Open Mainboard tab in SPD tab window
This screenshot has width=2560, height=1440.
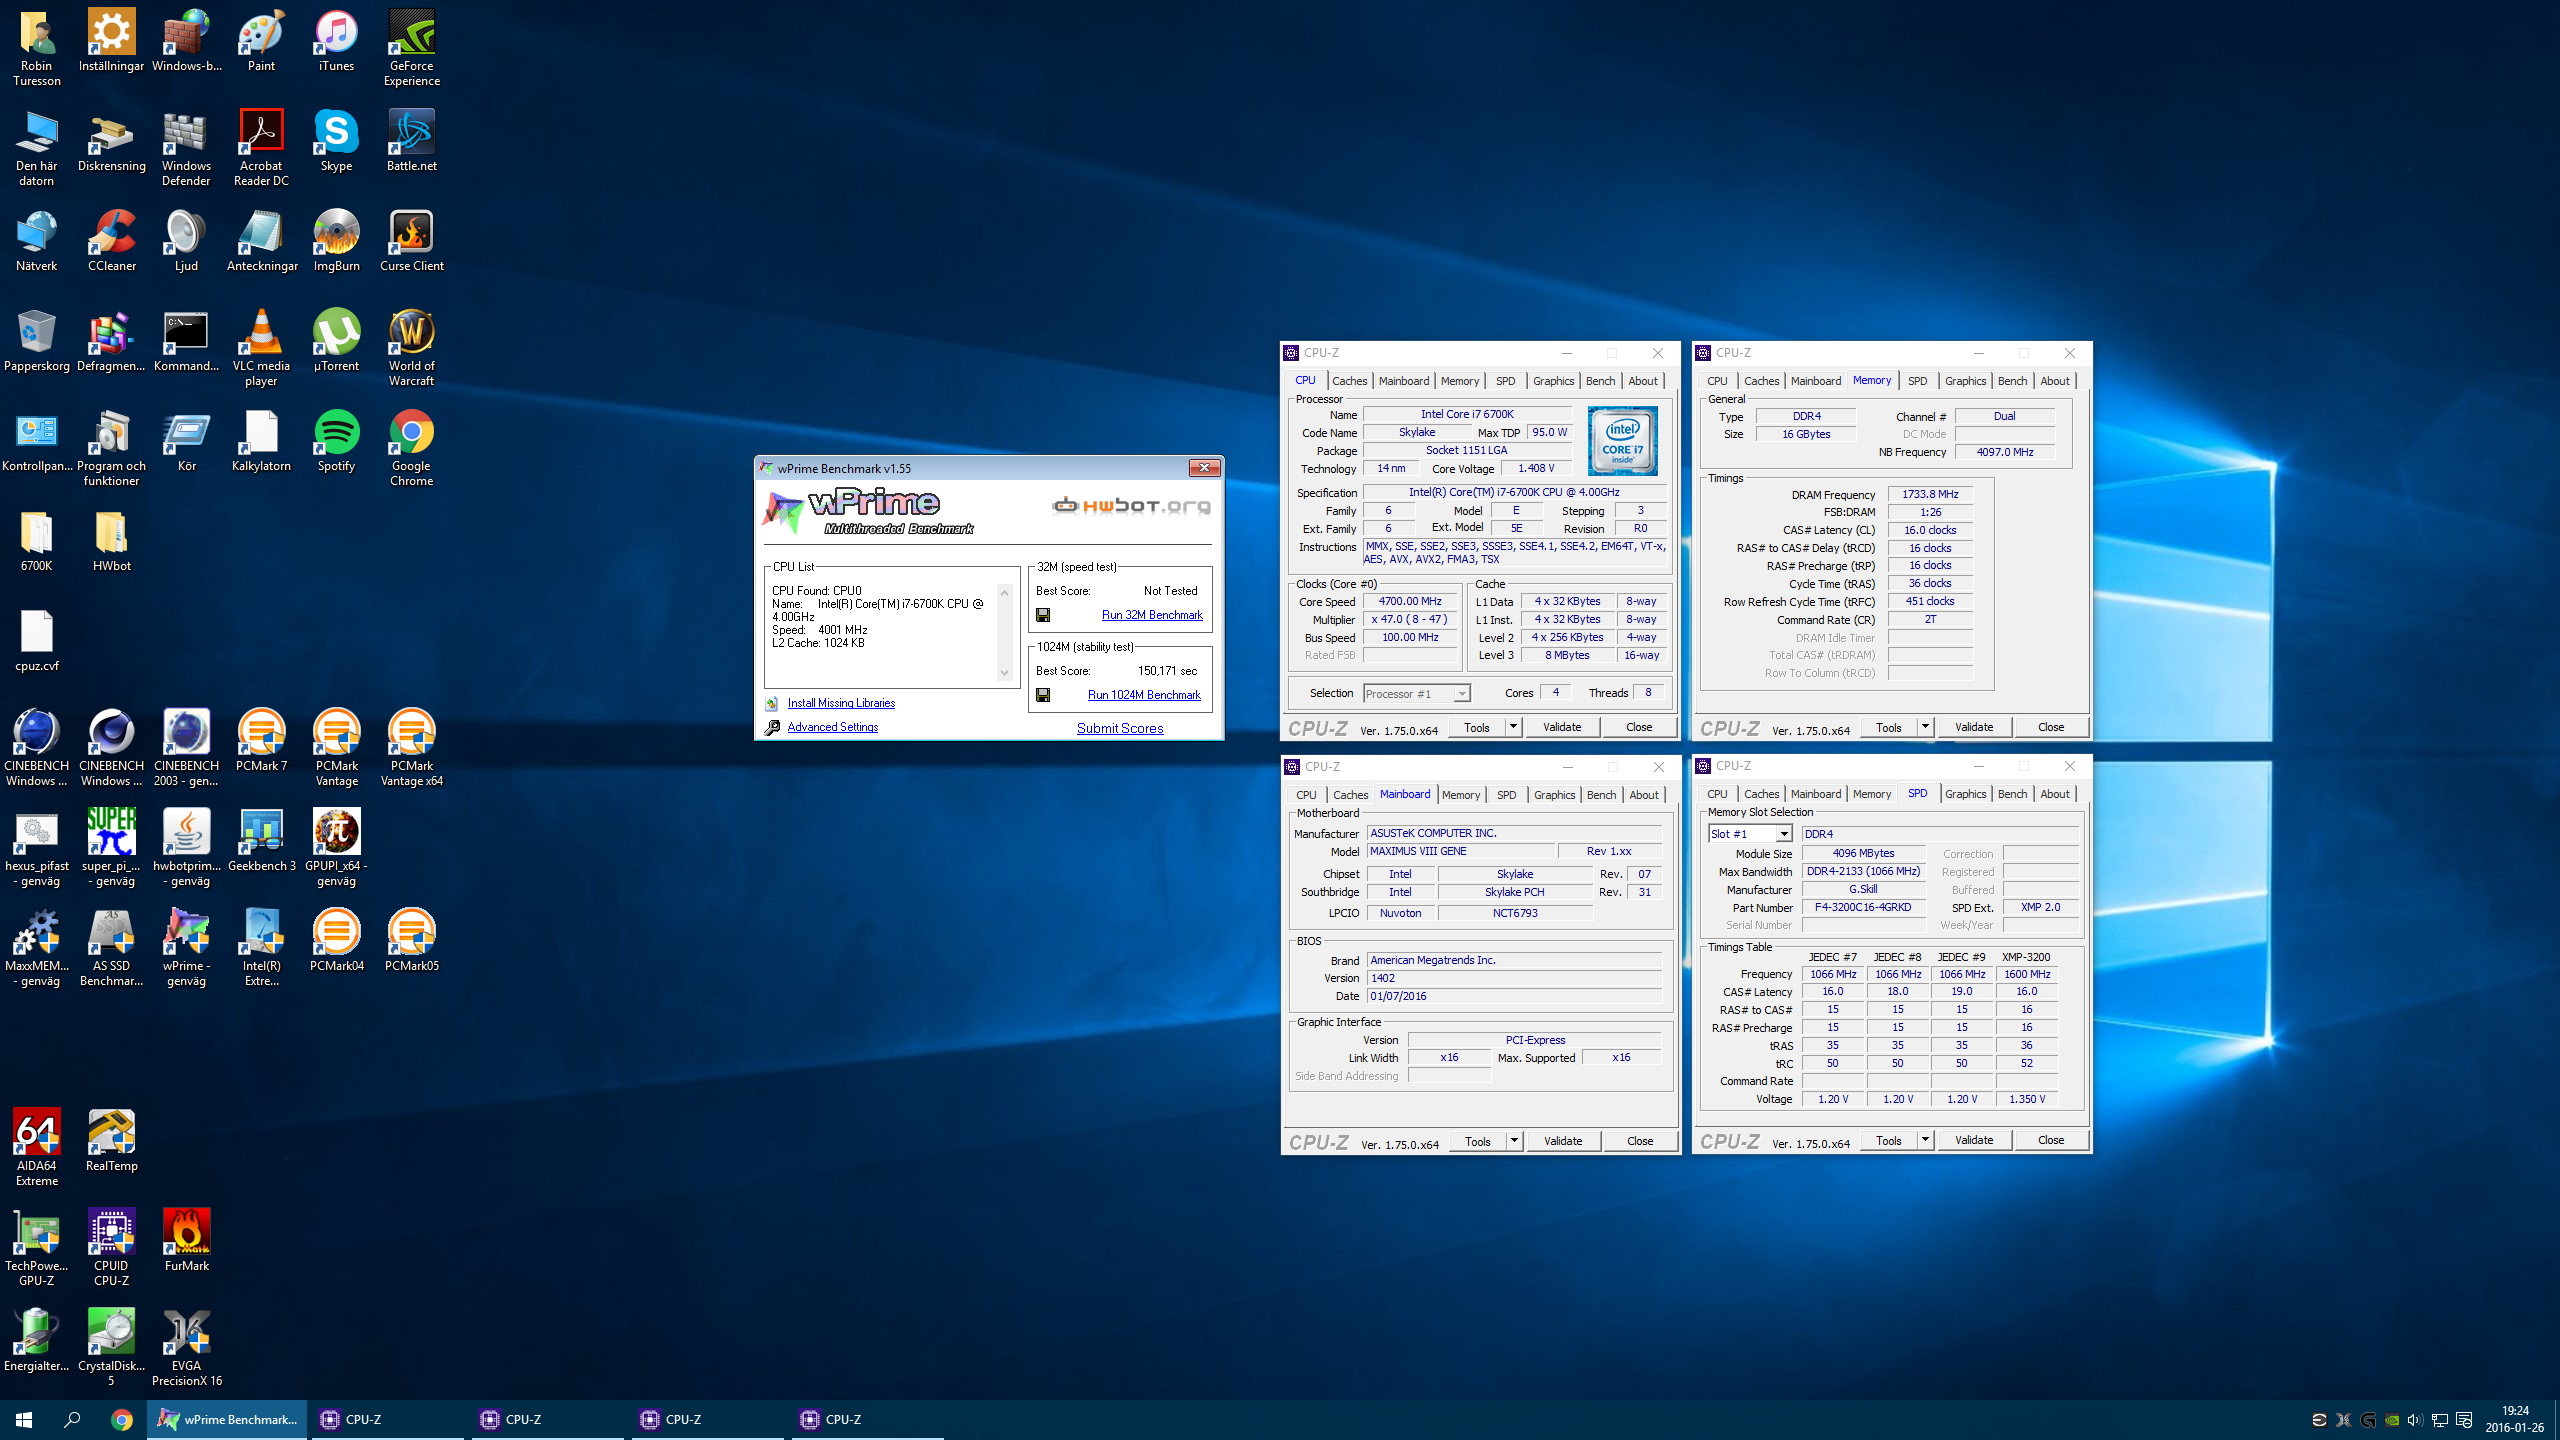click(1816, 794)
